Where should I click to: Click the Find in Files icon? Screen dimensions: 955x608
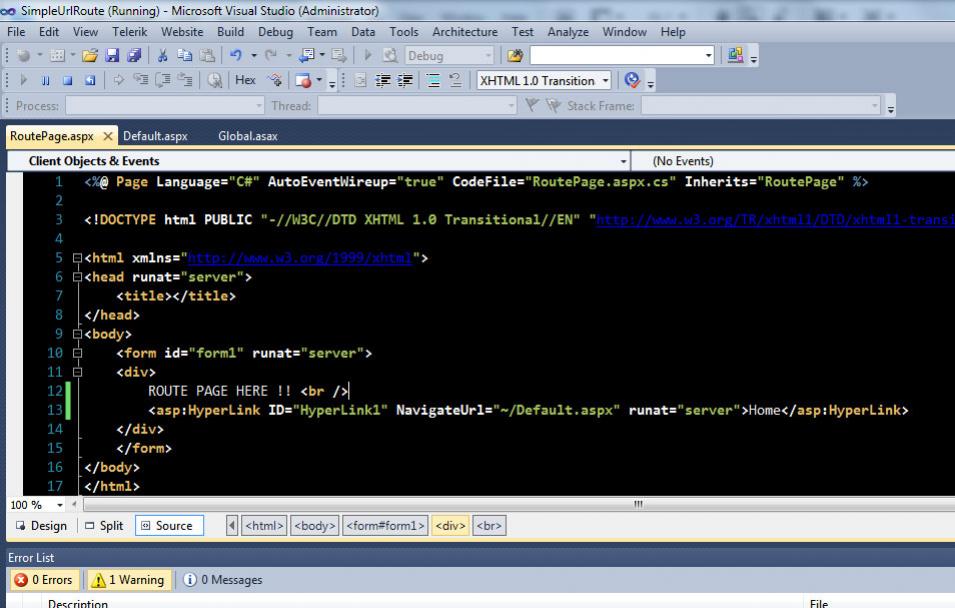tap(515, 56)
